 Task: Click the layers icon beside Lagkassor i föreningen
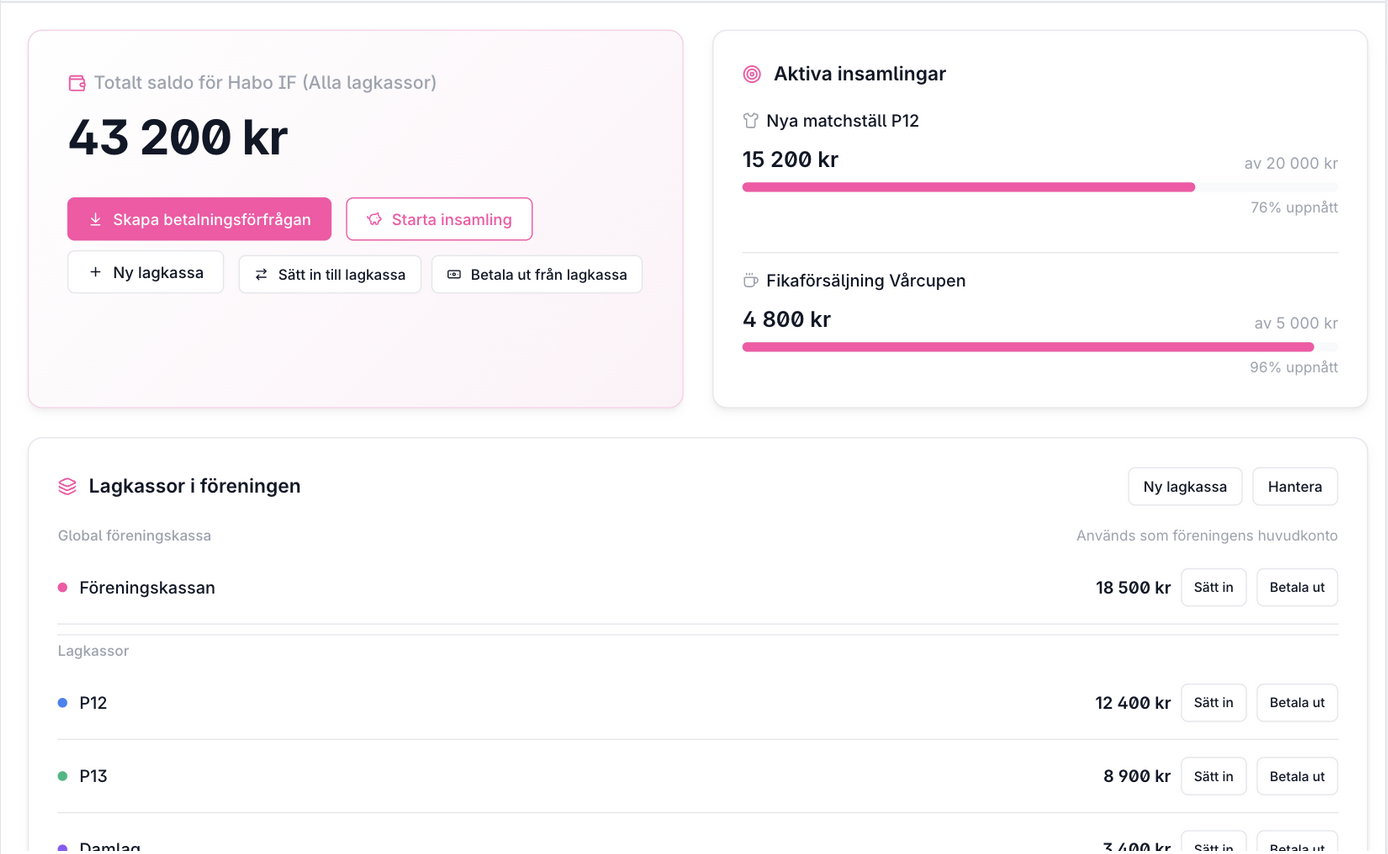67,486
